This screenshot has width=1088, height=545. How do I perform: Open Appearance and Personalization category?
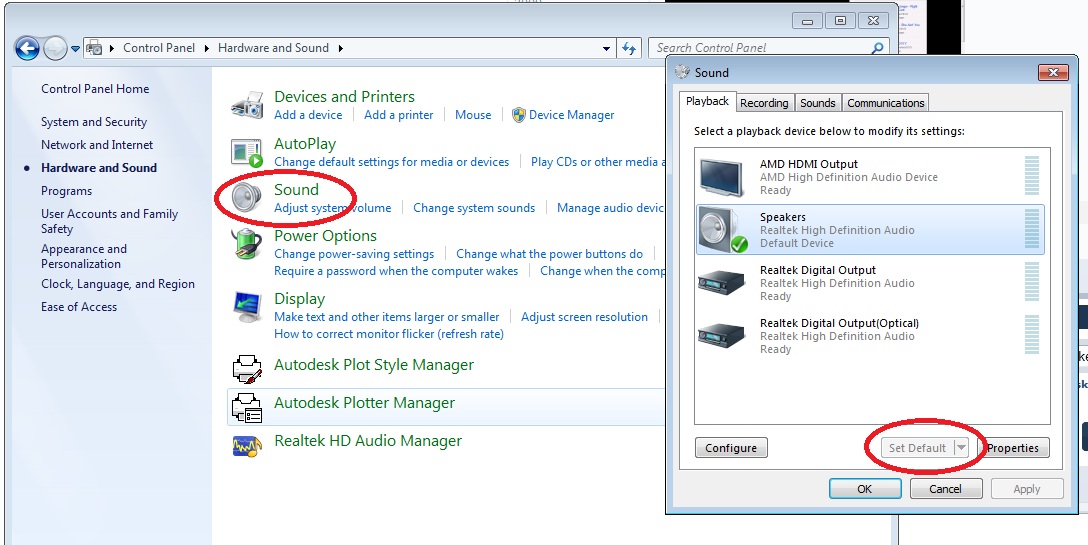pos(84,256)
